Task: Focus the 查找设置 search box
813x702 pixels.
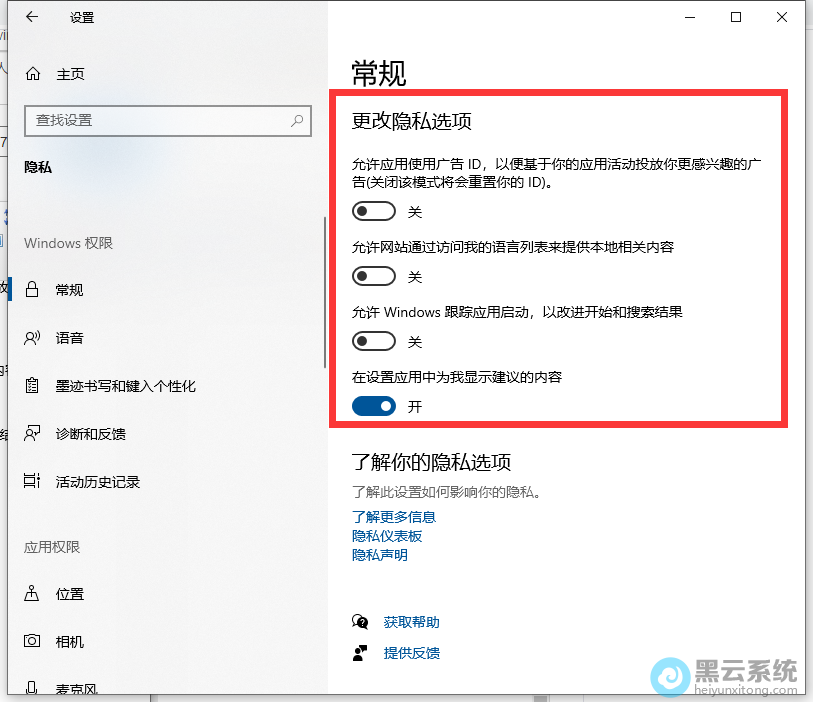Action: [x=155, y=120]
